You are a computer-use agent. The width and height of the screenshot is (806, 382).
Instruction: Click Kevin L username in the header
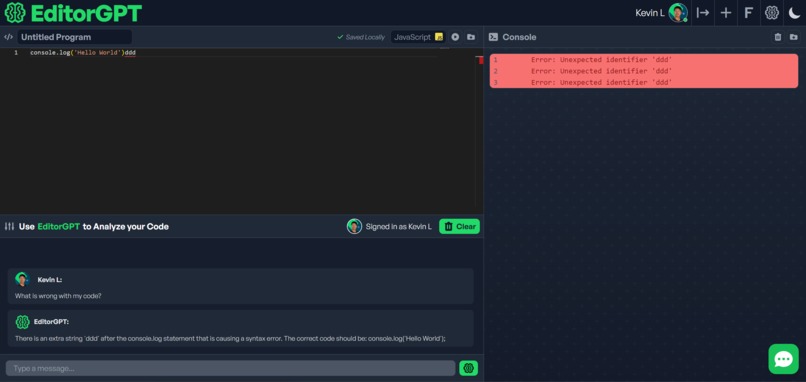[x=650, y=13]
